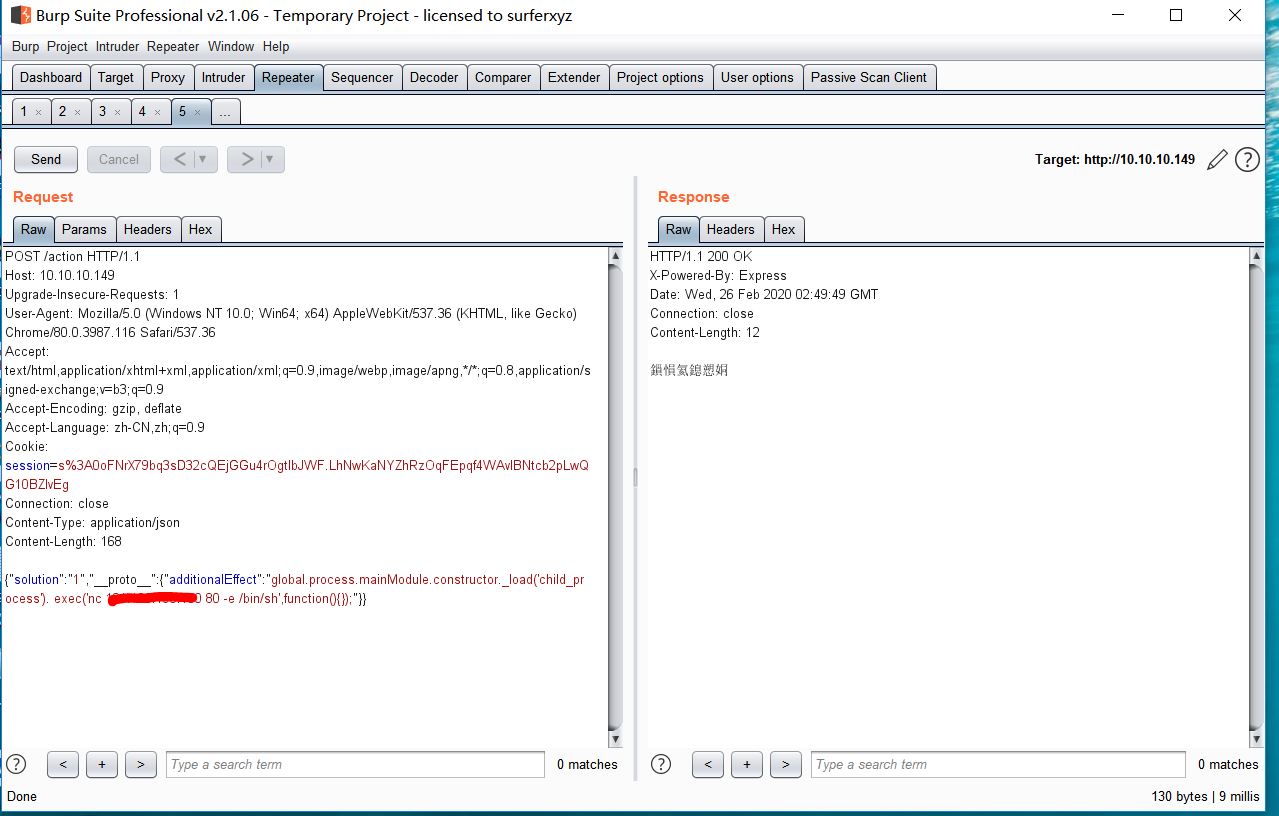Focus the request search term field

click(355, 765)
